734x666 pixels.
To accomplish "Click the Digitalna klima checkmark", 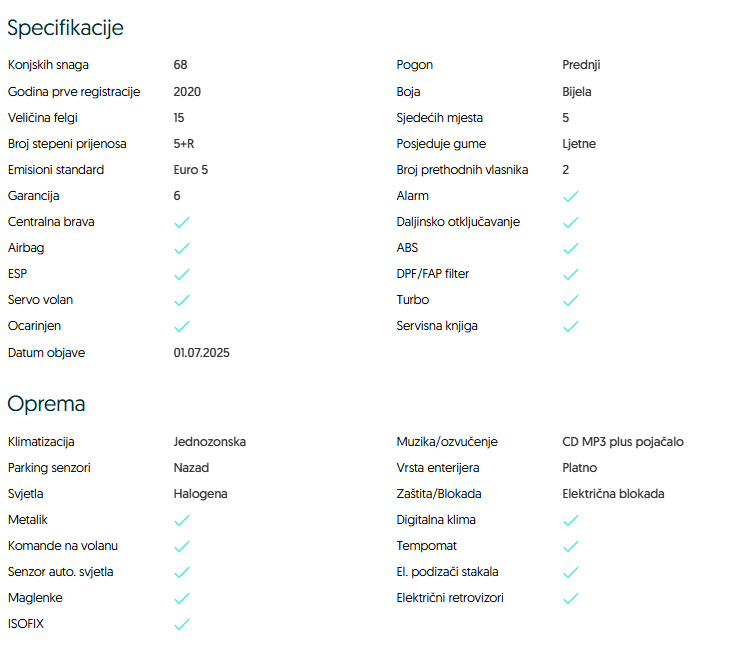I will [x=570, y=520].
